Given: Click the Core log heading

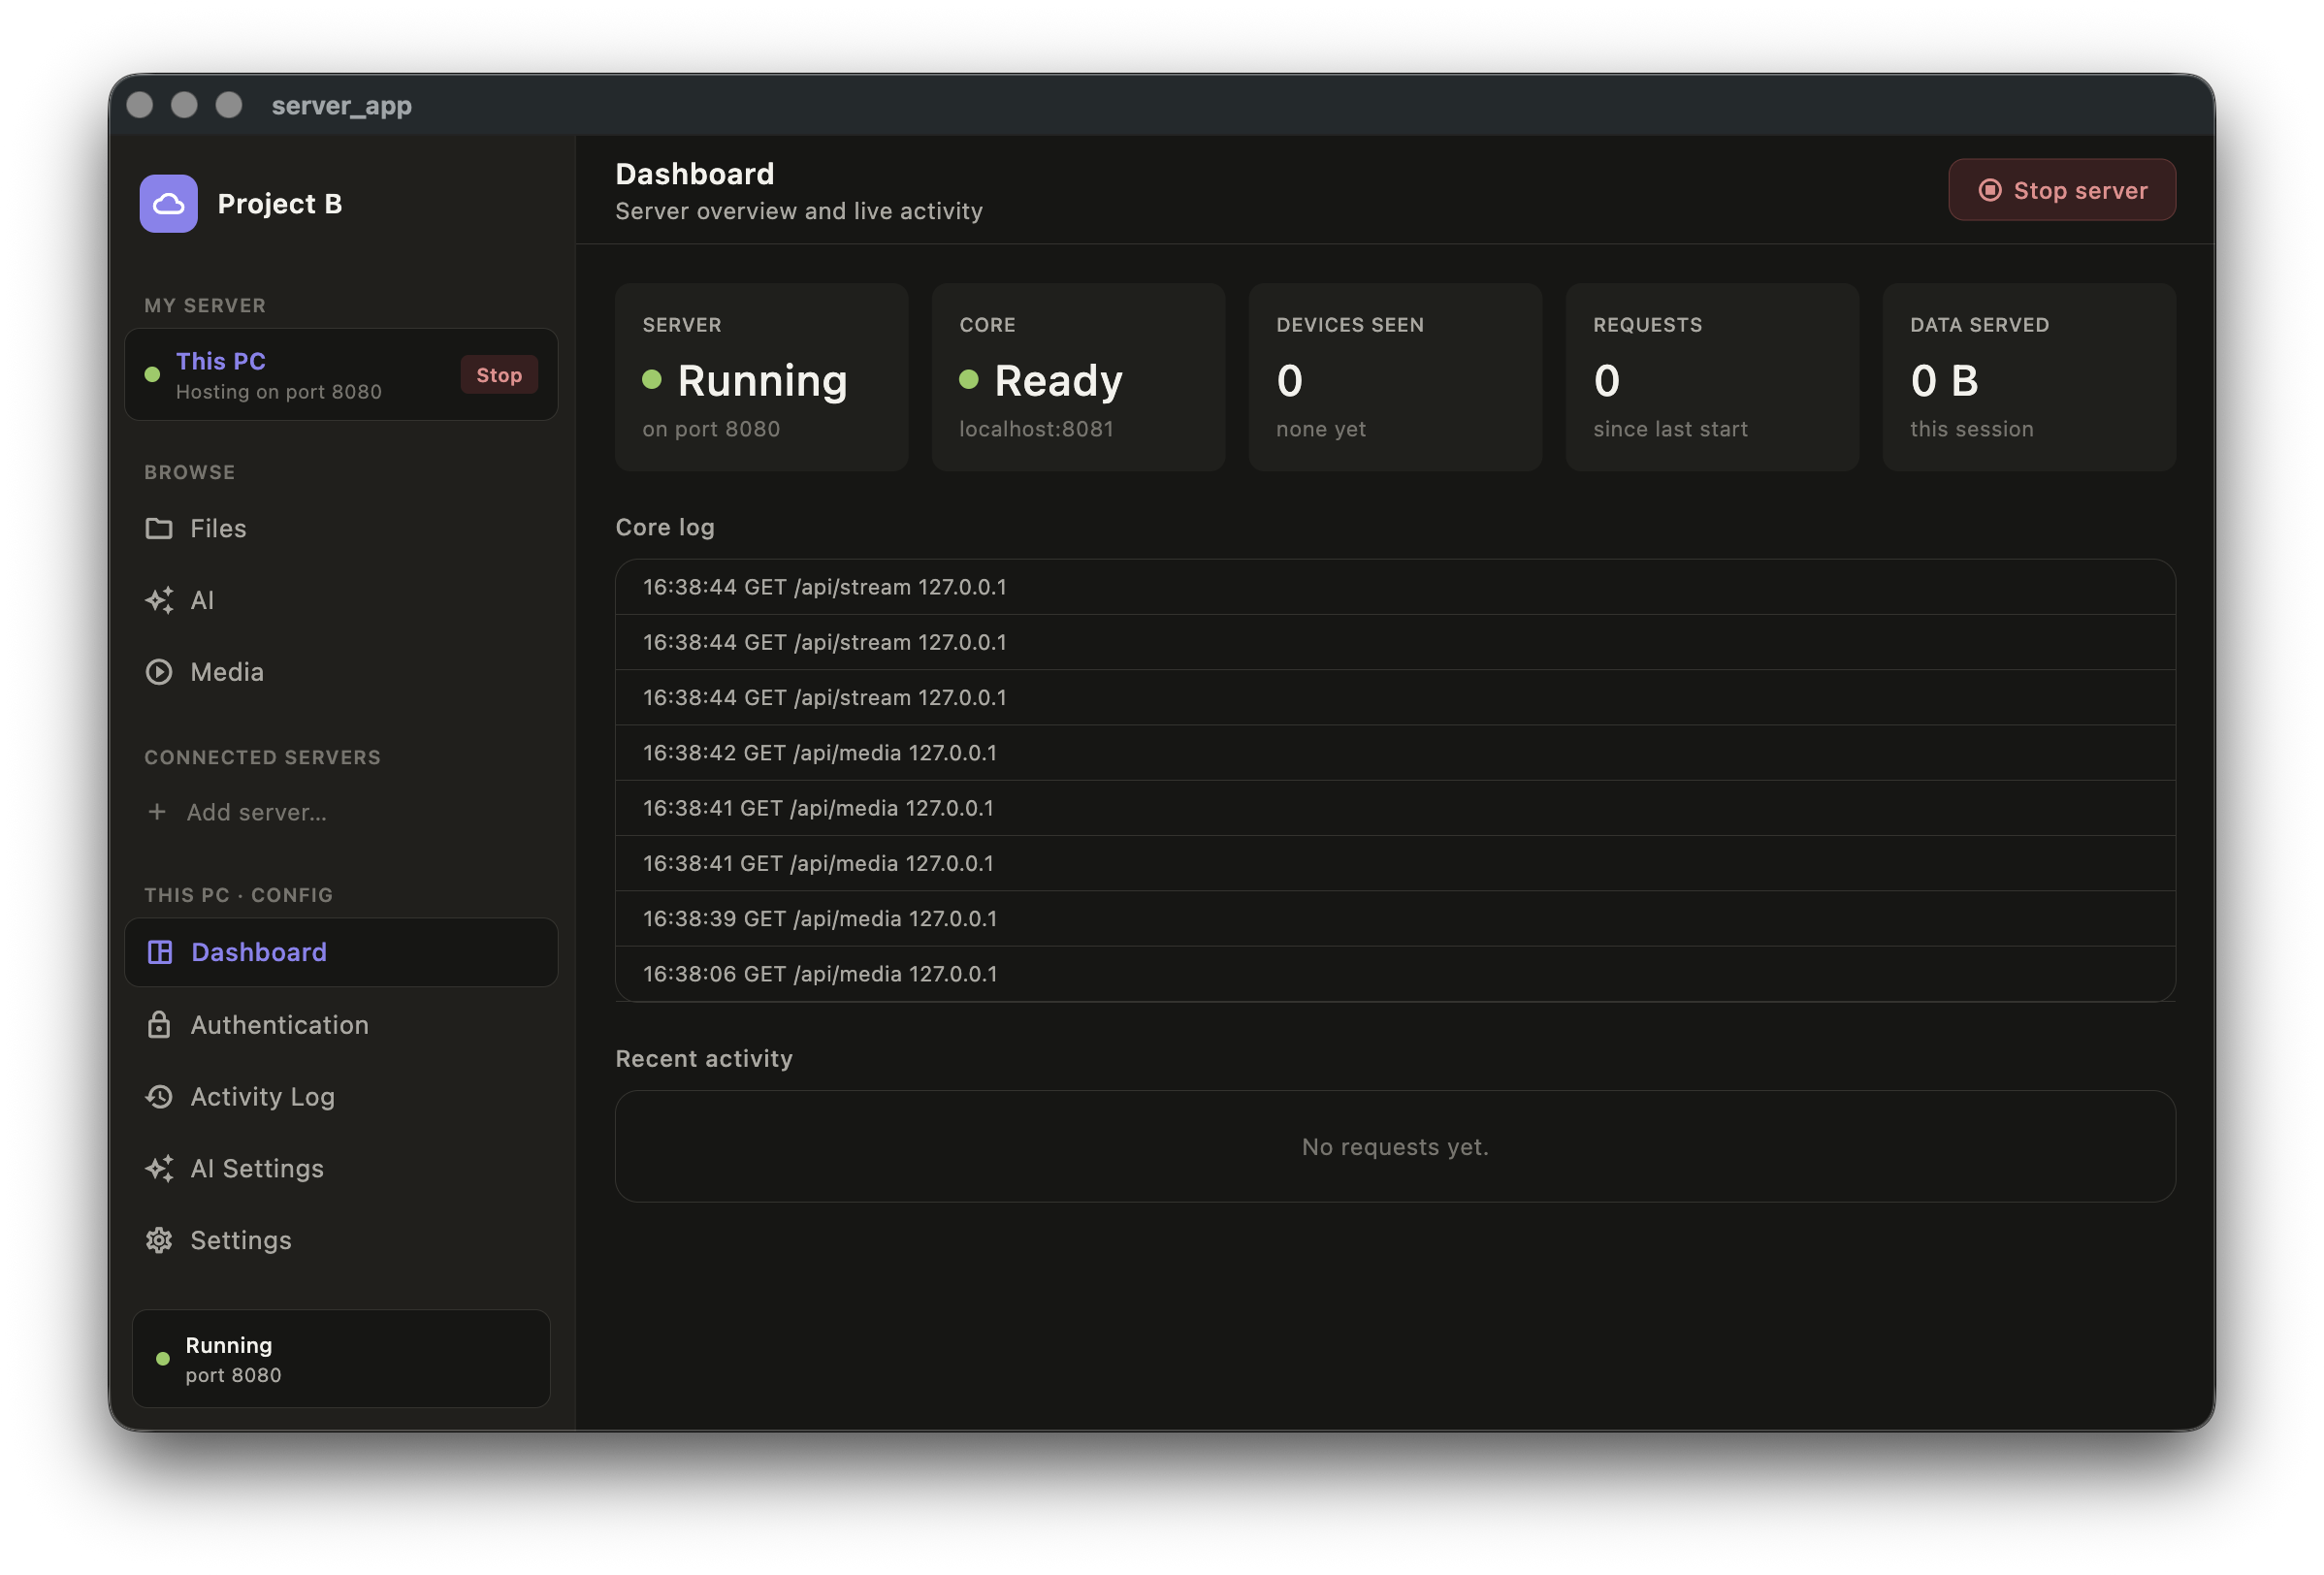Looking at the screenshot, I should [x=665, y=527].
